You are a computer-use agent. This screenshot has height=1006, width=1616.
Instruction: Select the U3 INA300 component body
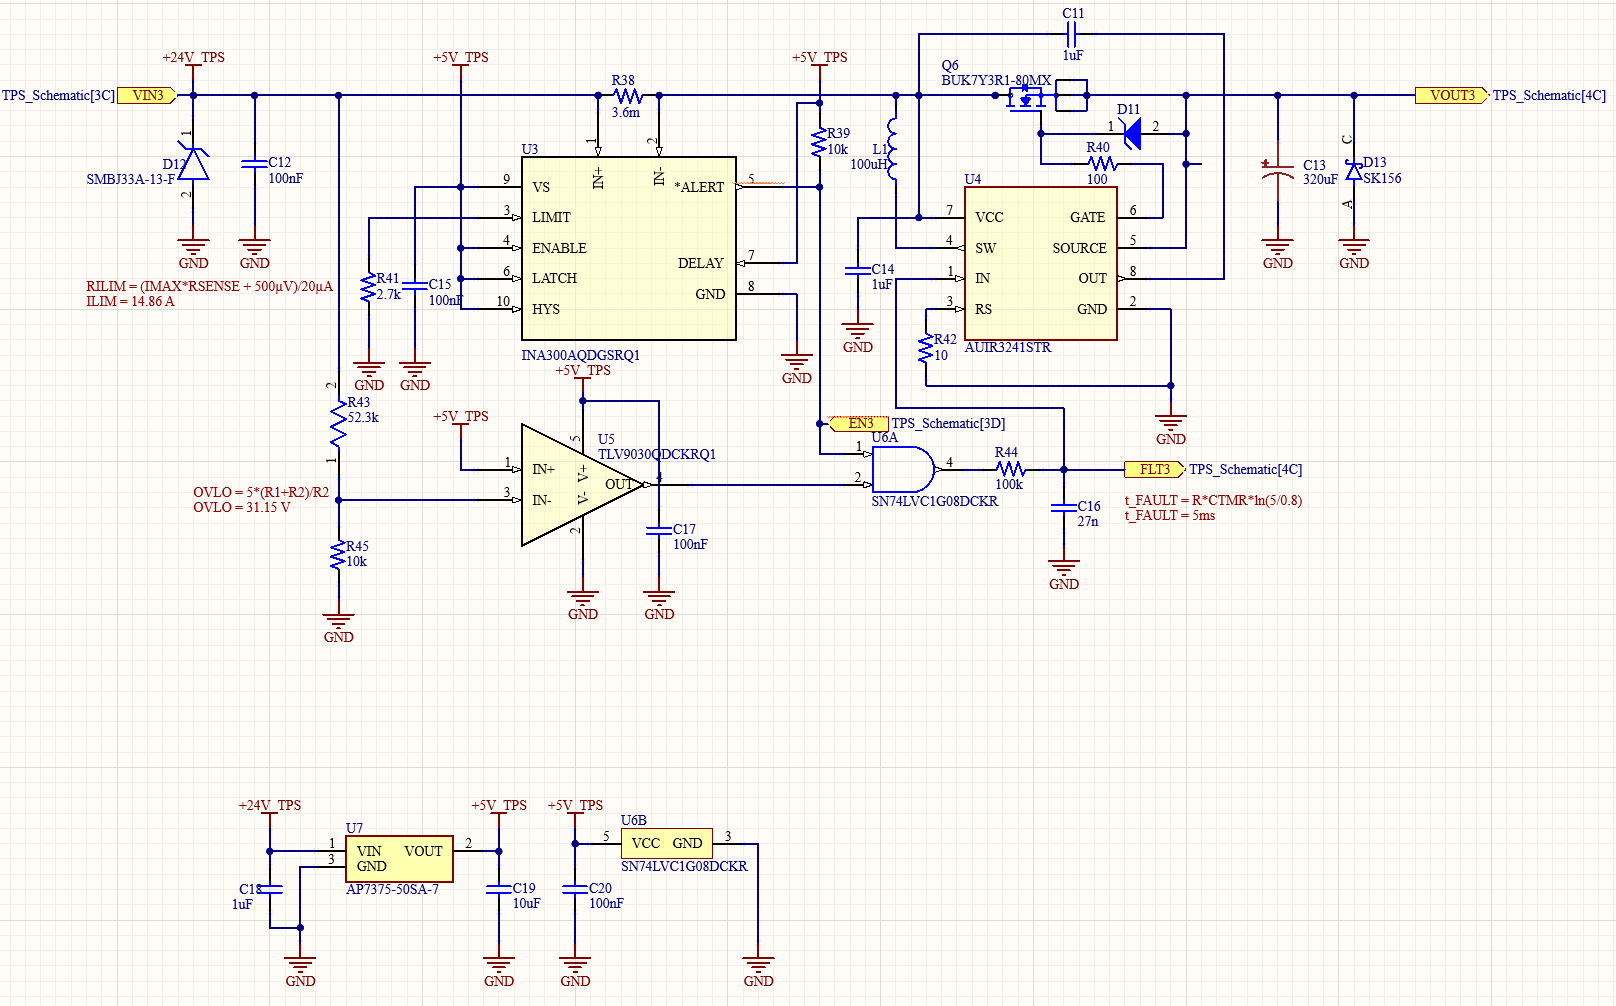[x=629, y=249]
